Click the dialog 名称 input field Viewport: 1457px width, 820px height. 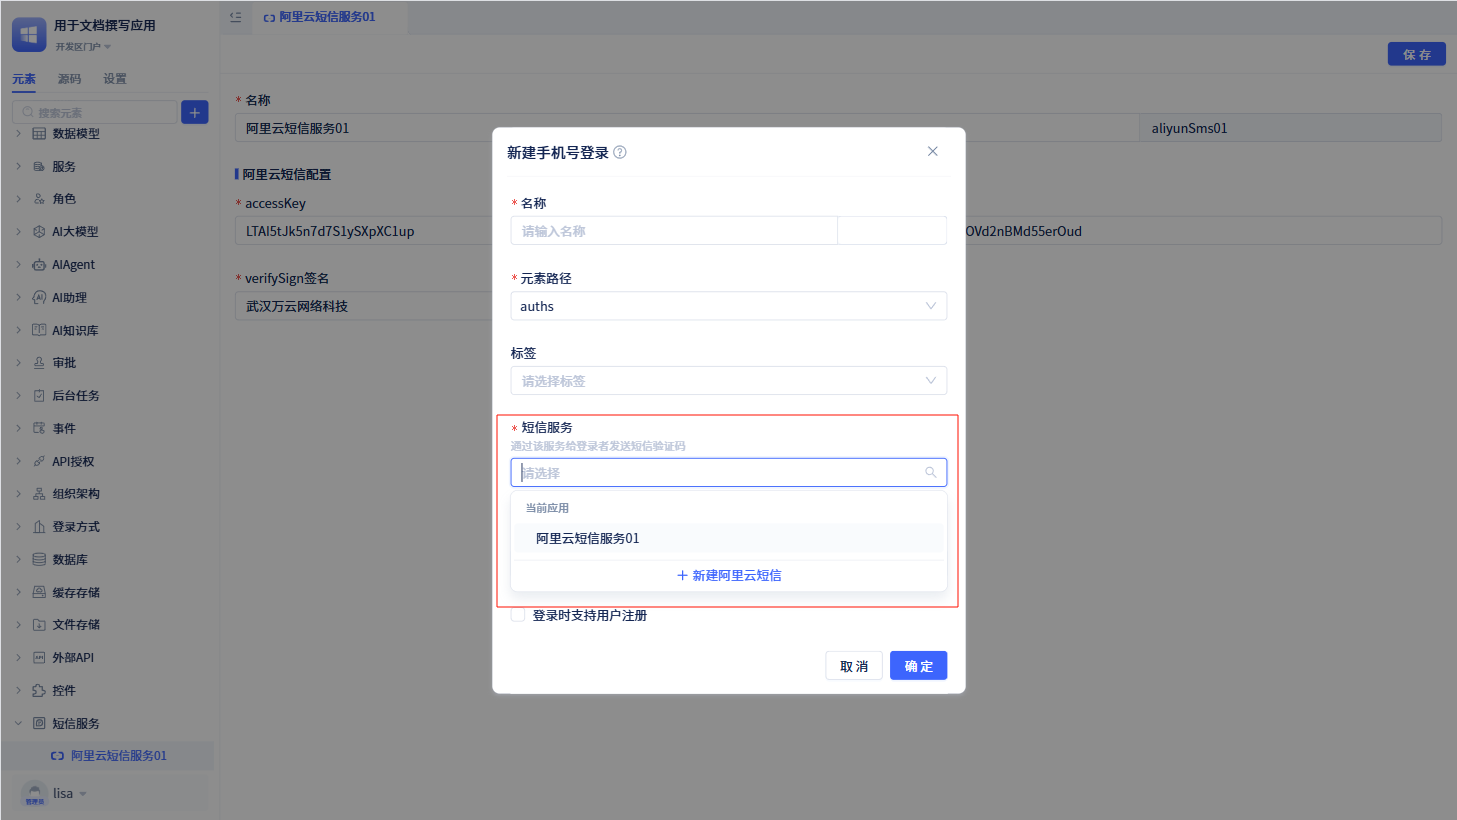pos(674,231)
